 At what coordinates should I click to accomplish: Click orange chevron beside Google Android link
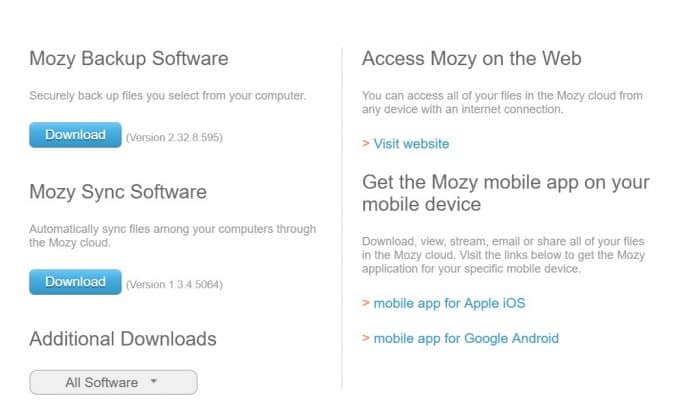366,337
